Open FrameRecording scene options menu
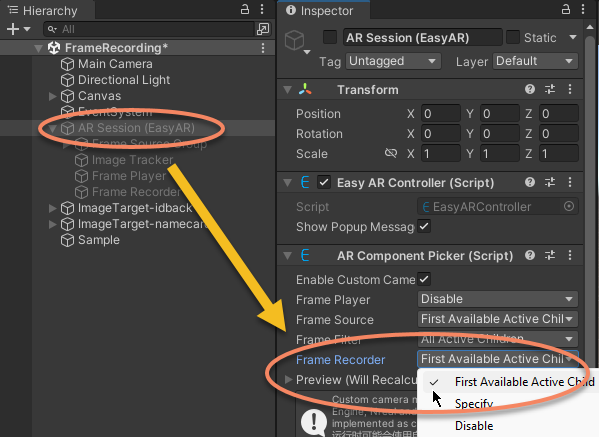 pos(263,48)
